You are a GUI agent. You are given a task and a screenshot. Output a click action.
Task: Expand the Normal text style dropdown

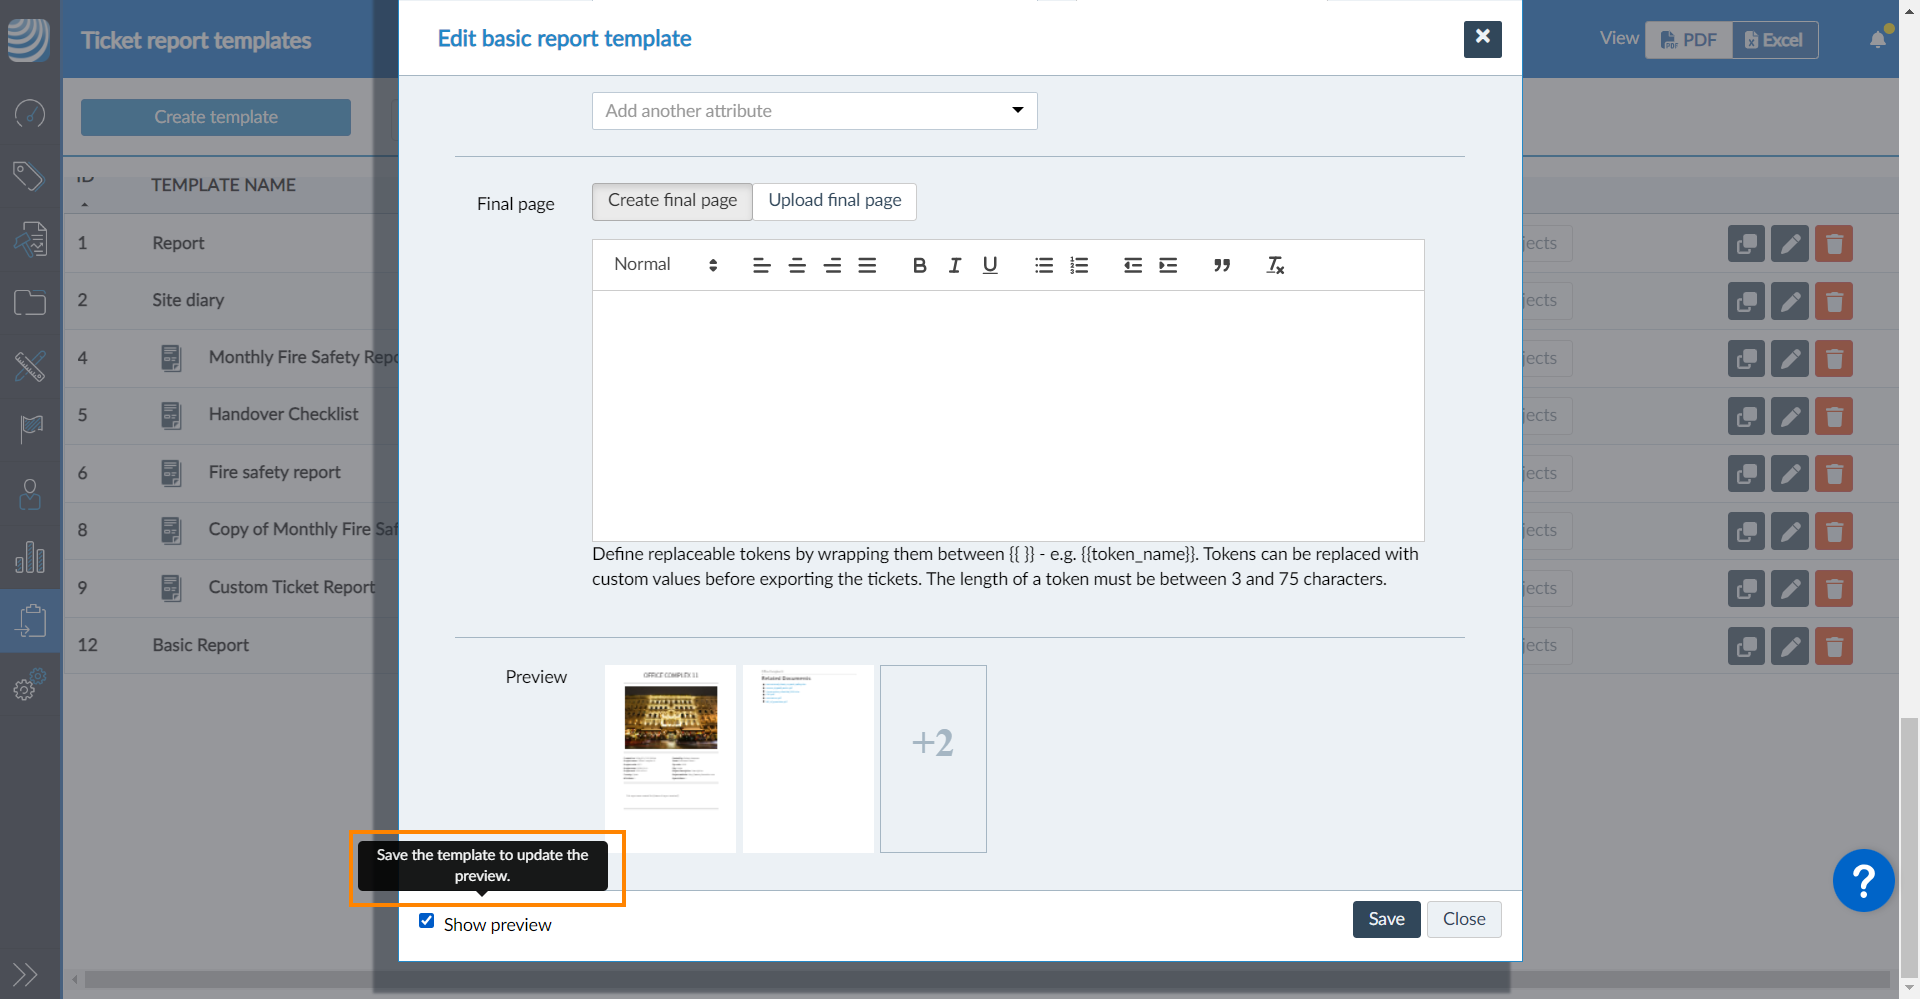tap(665, 265)
